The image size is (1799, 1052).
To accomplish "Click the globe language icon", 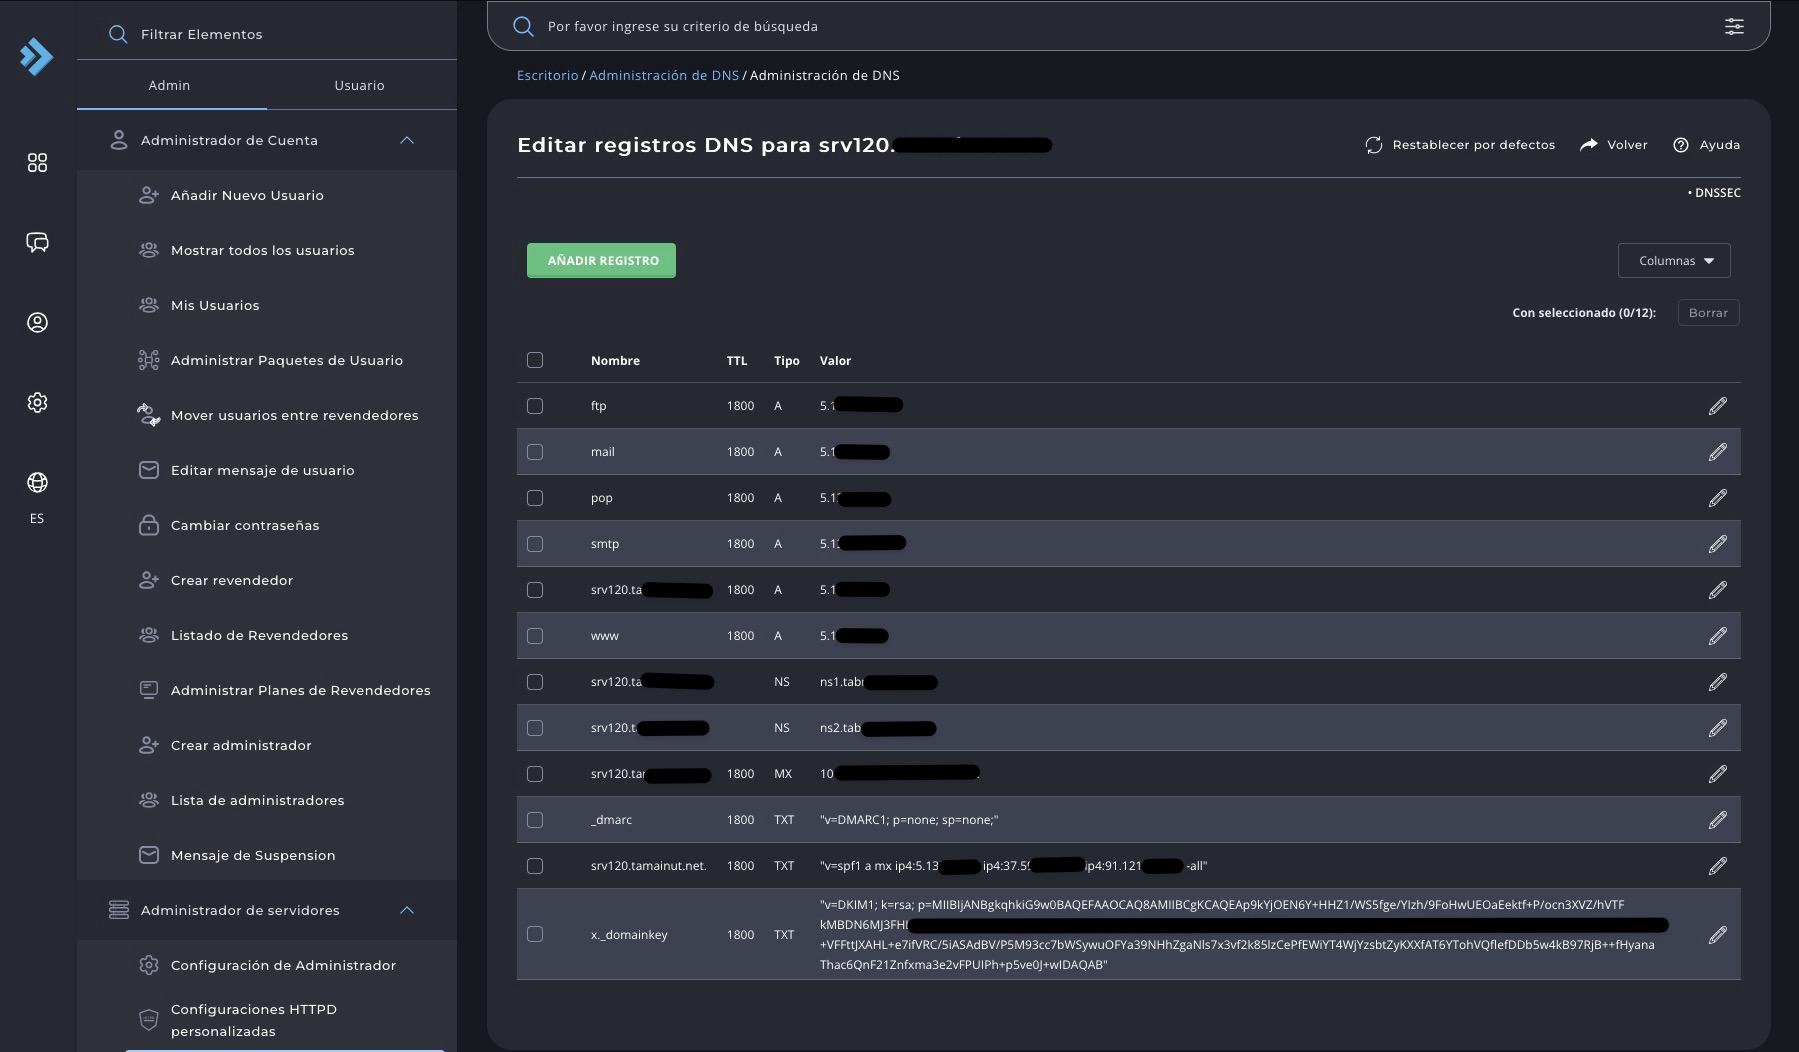I will click(x=37, y=482).
